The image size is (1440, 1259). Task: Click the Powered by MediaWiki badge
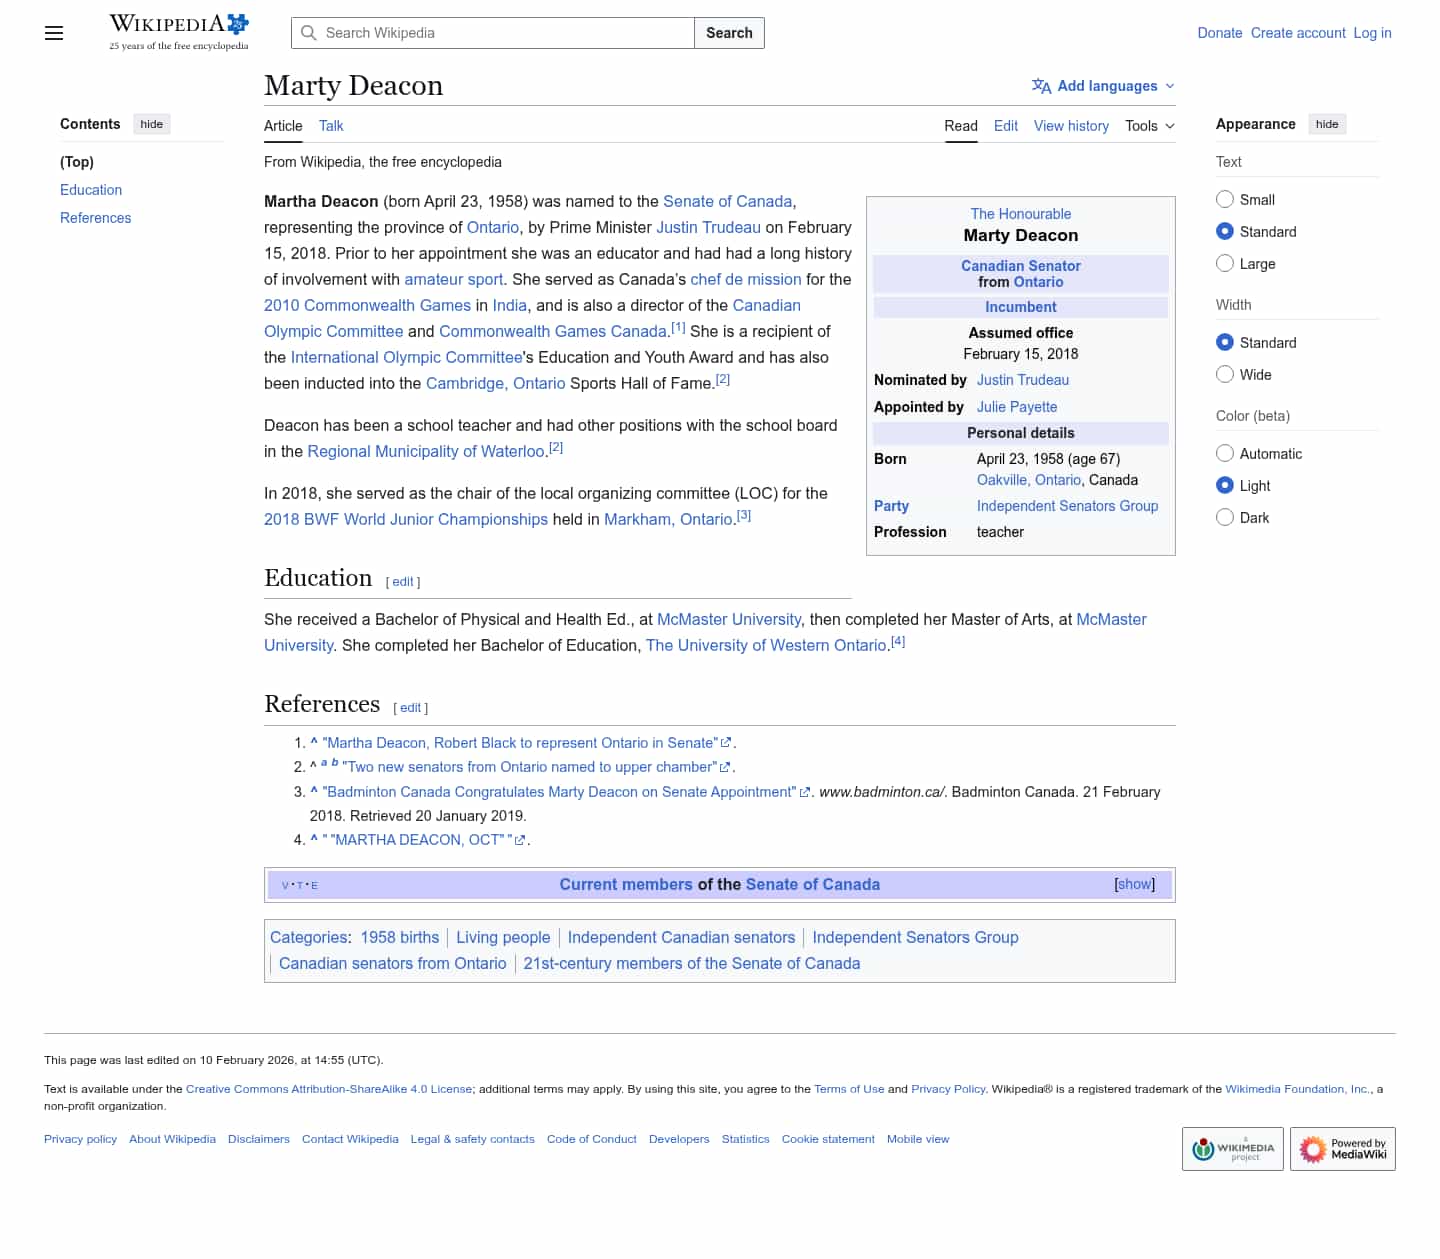point(1342,1149)
